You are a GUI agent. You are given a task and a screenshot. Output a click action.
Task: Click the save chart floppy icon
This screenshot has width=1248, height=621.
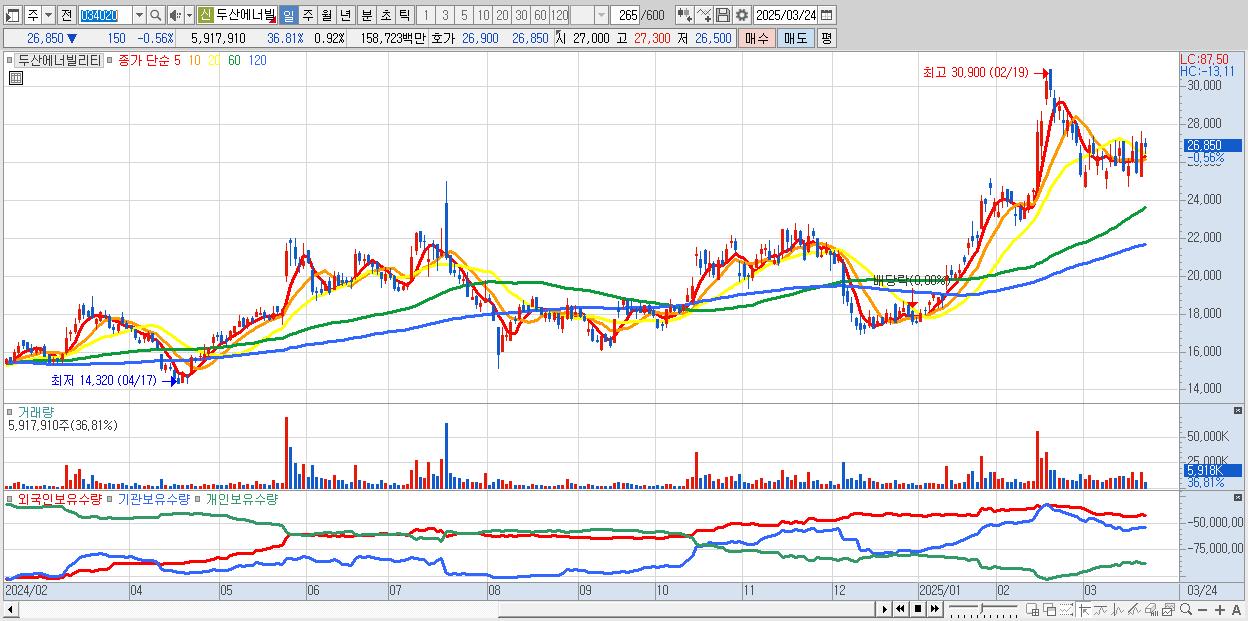723,15
